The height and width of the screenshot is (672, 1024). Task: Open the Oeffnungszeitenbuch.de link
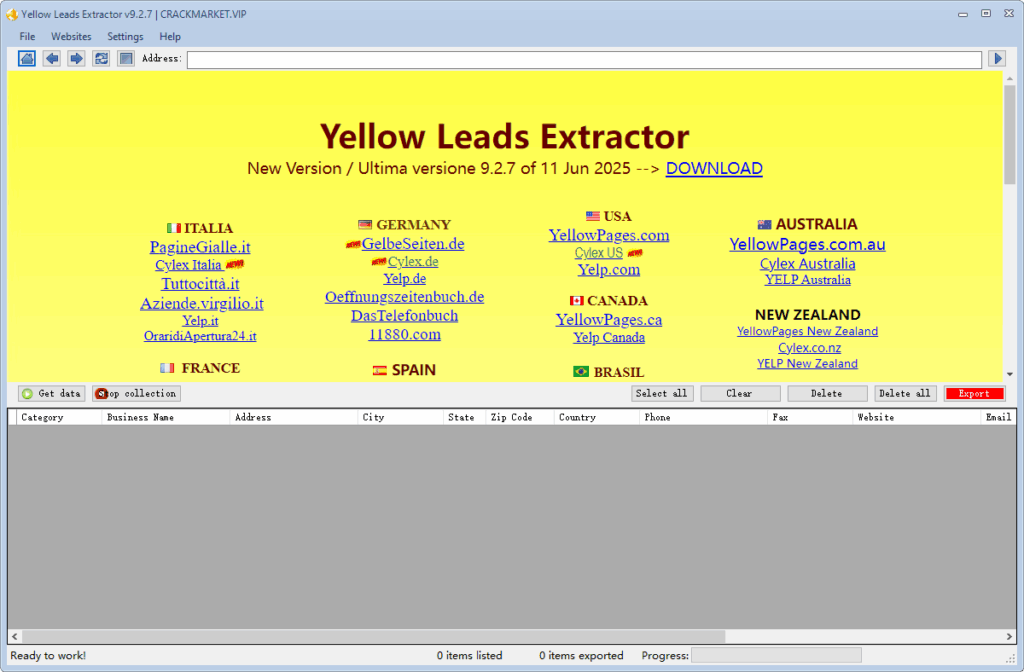point(404,296)
